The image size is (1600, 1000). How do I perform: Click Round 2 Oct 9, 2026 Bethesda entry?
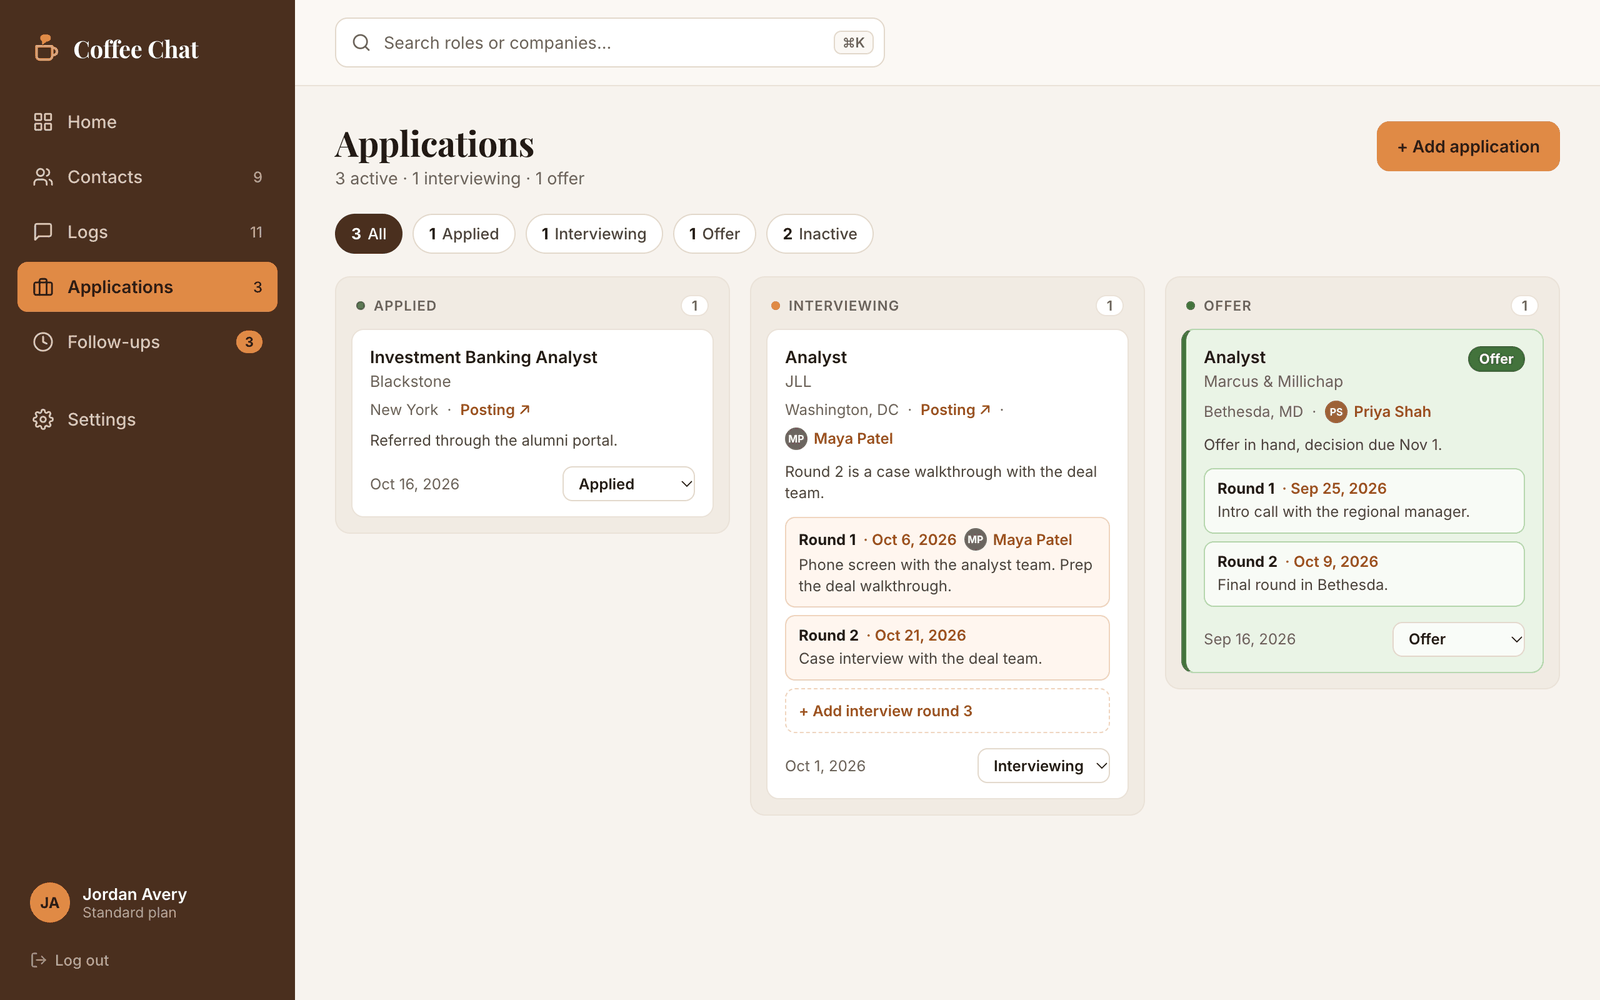click(1364, 574)
